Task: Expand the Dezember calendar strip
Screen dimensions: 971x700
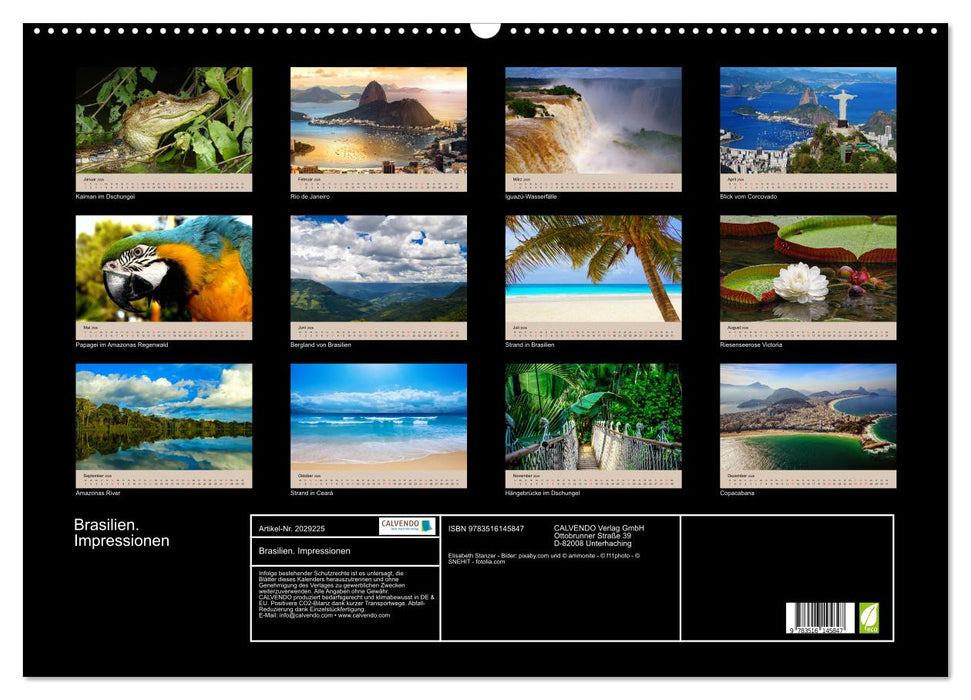Action: pyautogui.click(x=802, y=479)
